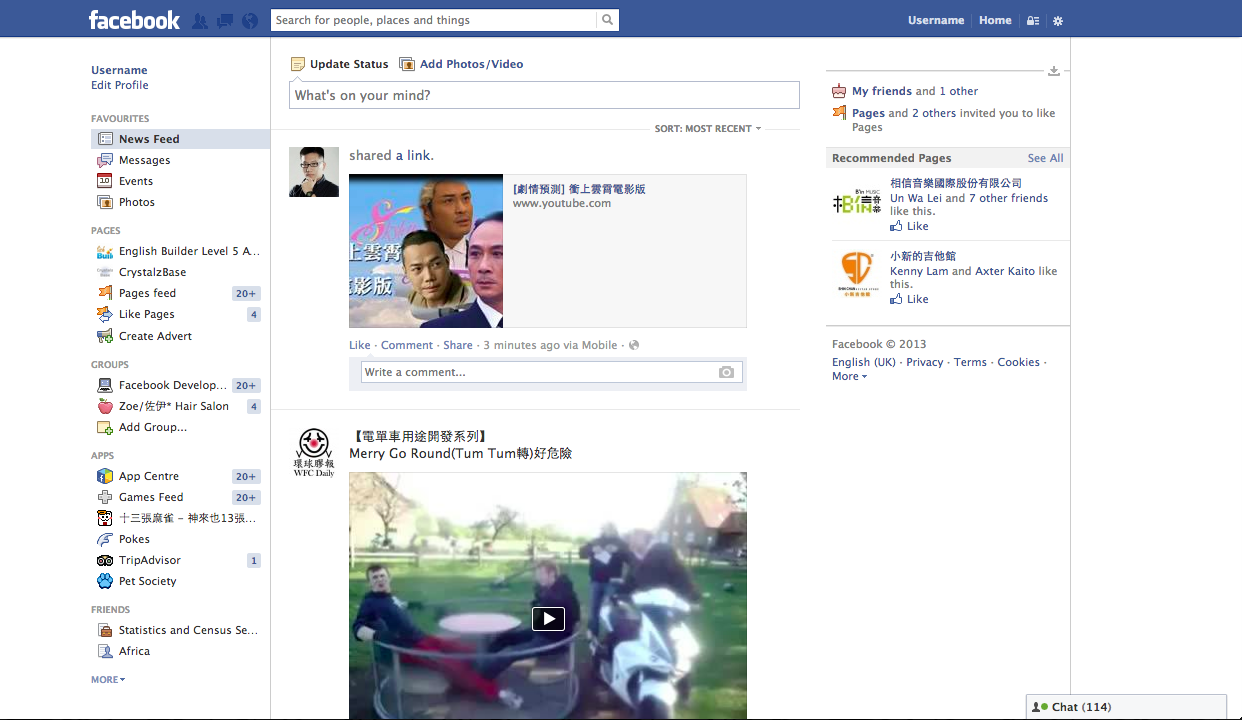
Task: Click Comment under the shared link post
Action: 407,345
